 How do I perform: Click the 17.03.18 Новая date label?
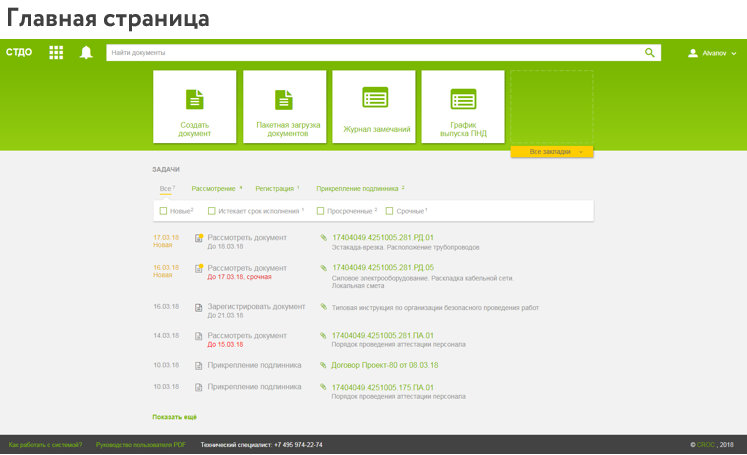point(166,241)
